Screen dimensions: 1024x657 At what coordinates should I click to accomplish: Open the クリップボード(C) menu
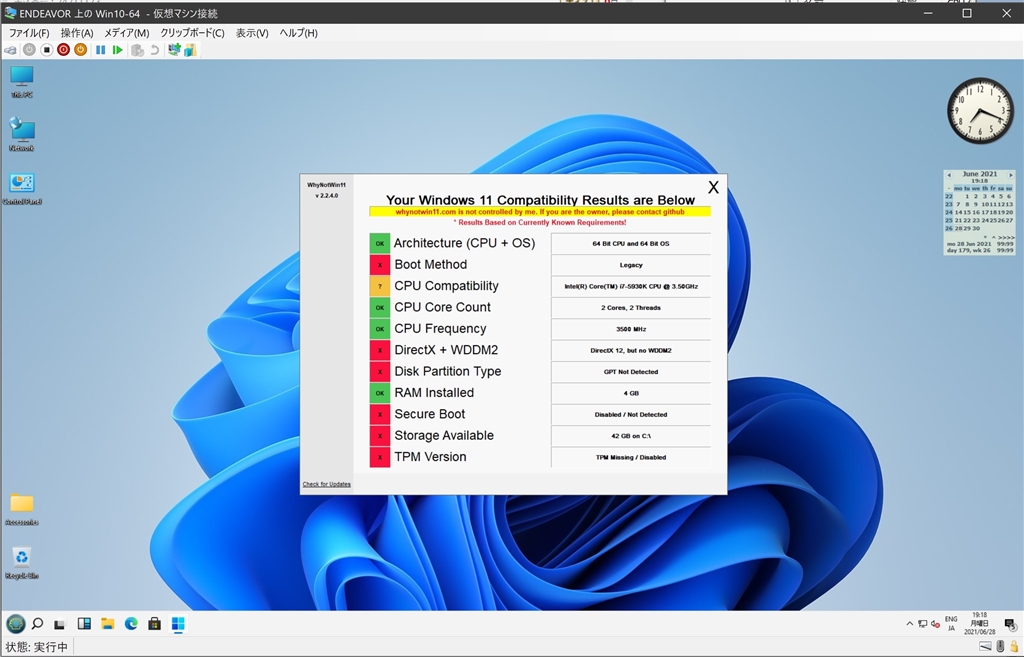click(192, 33)
